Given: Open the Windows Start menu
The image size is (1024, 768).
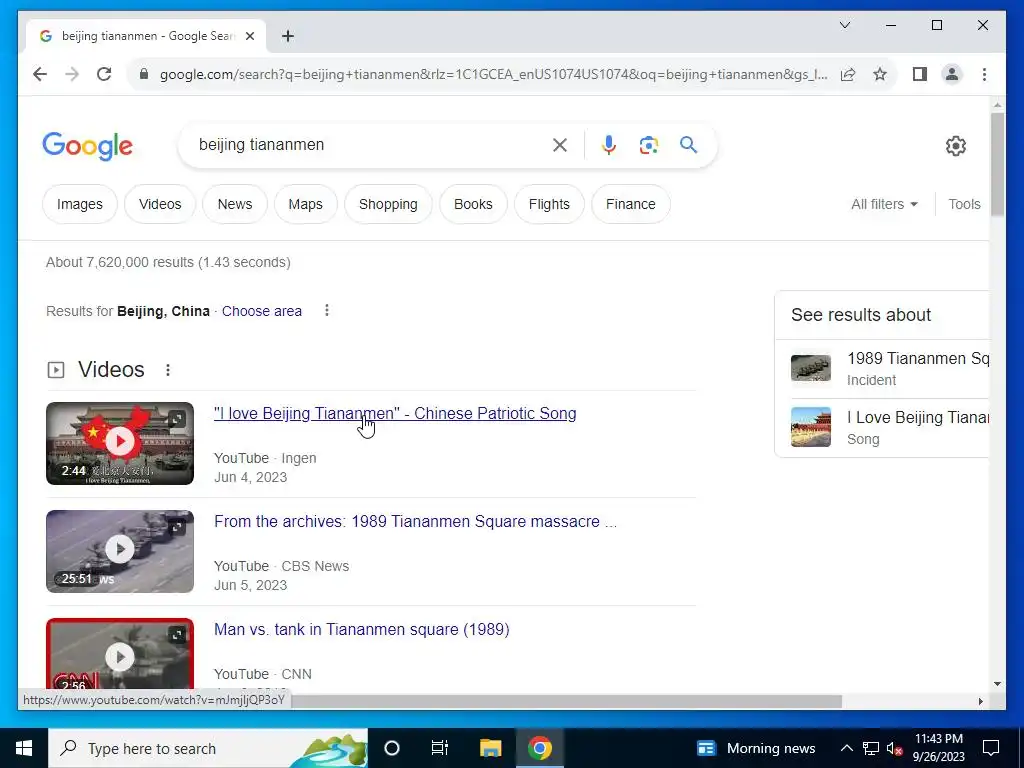Looking at the screenshot, I should coord(24,748).
